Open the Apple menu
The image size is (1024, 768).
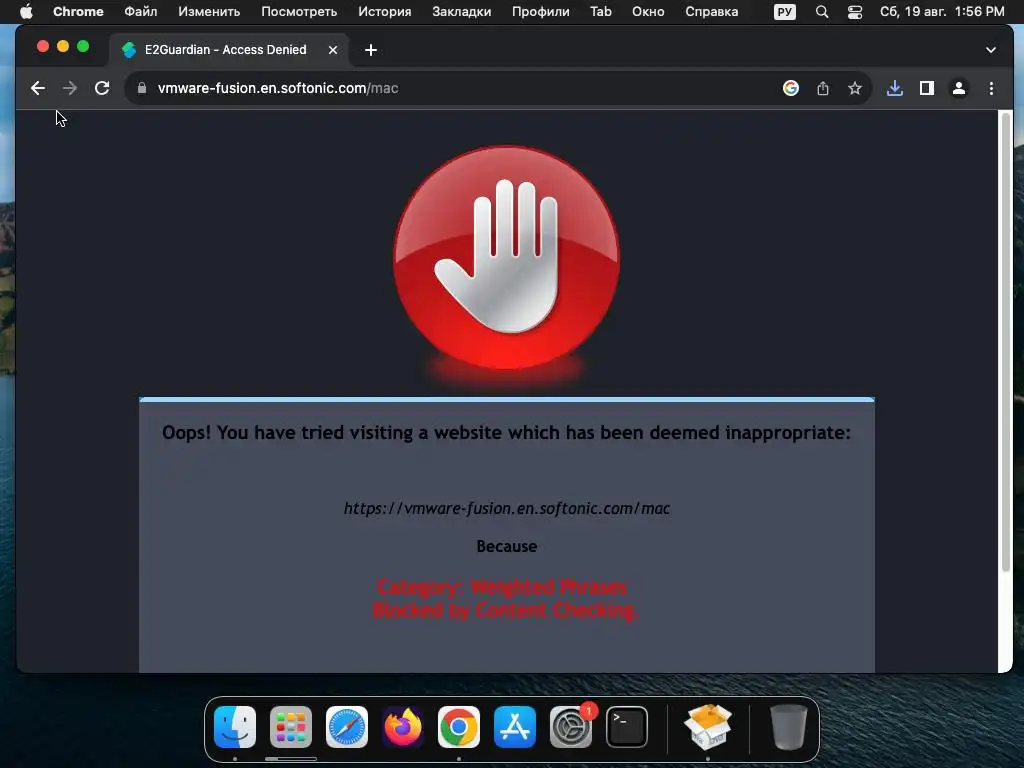point(26,11)
